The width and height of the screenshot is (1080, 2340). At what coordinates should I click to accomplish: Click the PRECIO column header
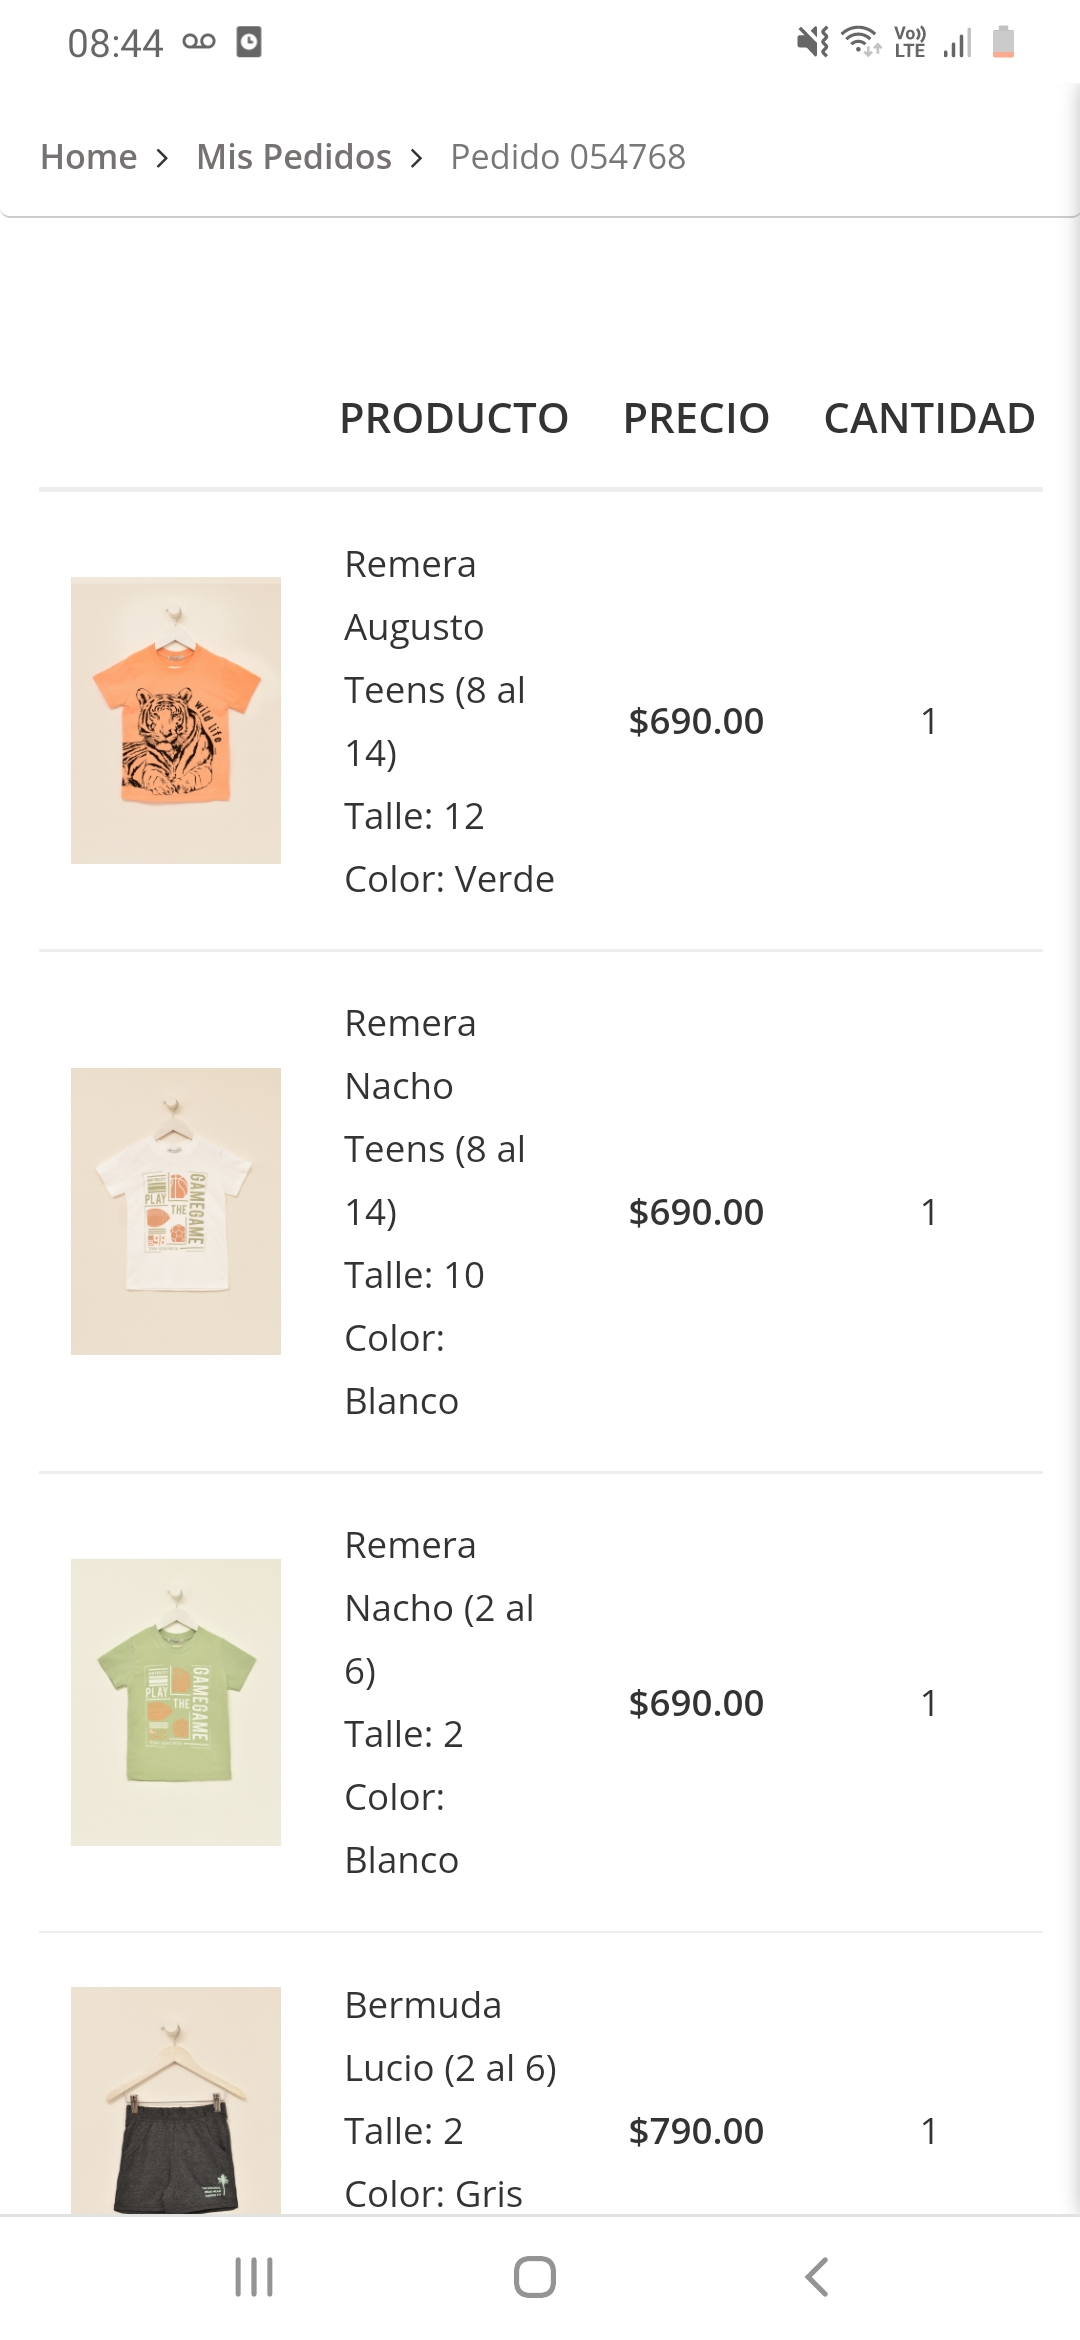[x=696, y=418]
